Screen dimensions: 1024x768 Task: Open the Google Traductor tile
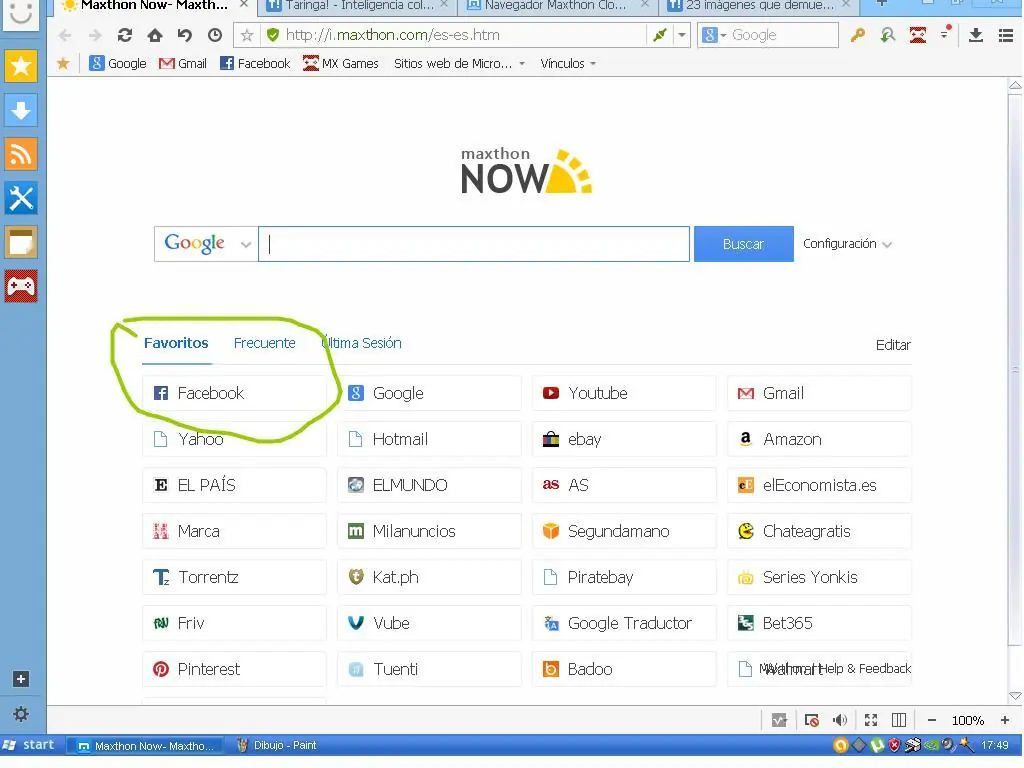pyautogui.click(x=624, y=623)
